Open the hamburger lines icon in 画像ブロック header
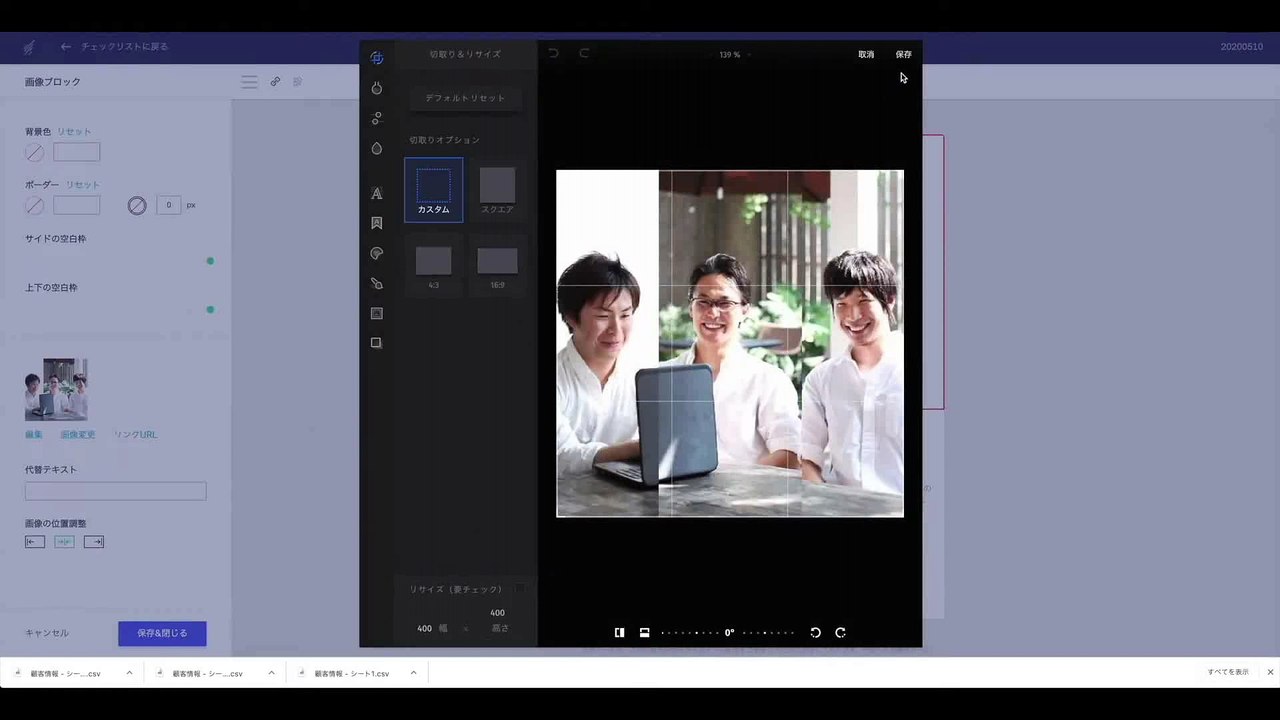Viewport: 1280px width, 720px height. pos(249,82)
